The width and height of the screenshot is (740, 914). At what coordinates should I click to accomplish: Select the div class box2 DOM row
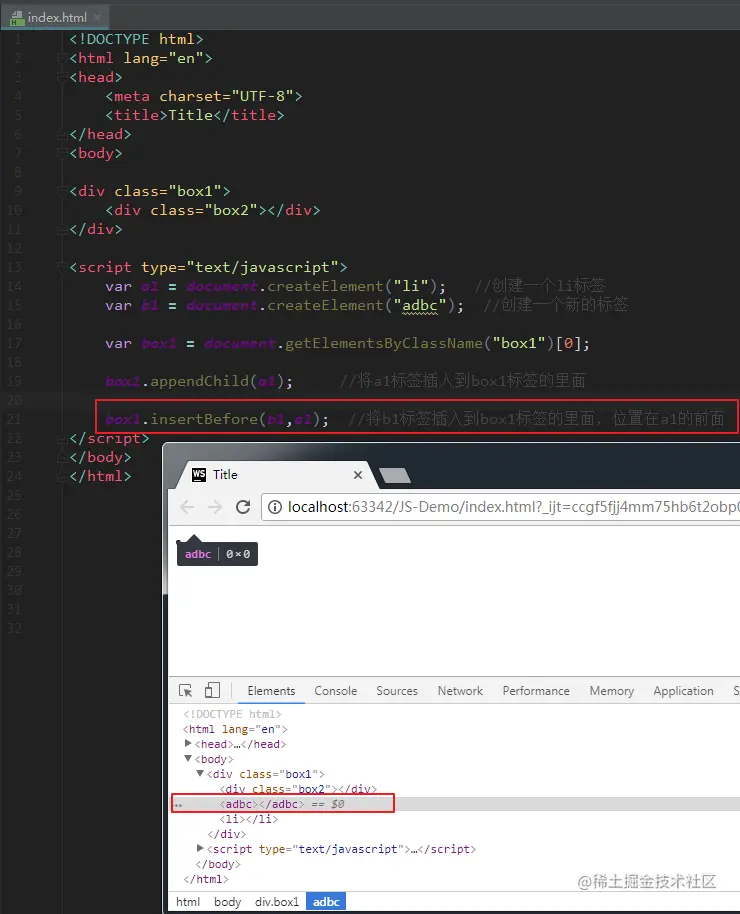[298, 789]
